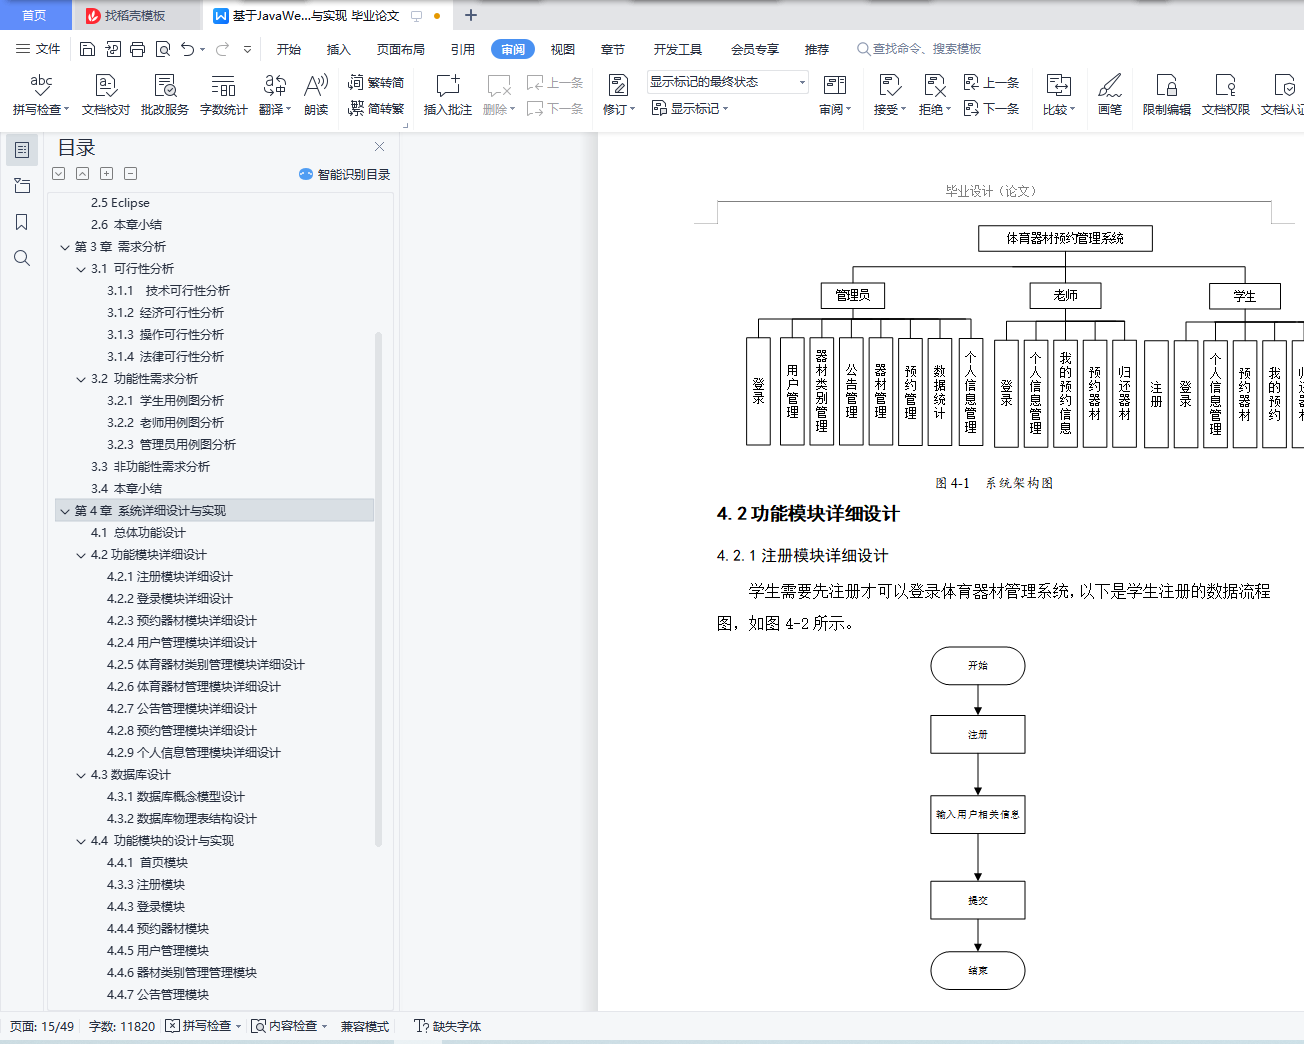The width and height of the screenshot is (1304, 1044).
Task: Switch to the 插入 ribbon tab
Action: pos(339,49)
